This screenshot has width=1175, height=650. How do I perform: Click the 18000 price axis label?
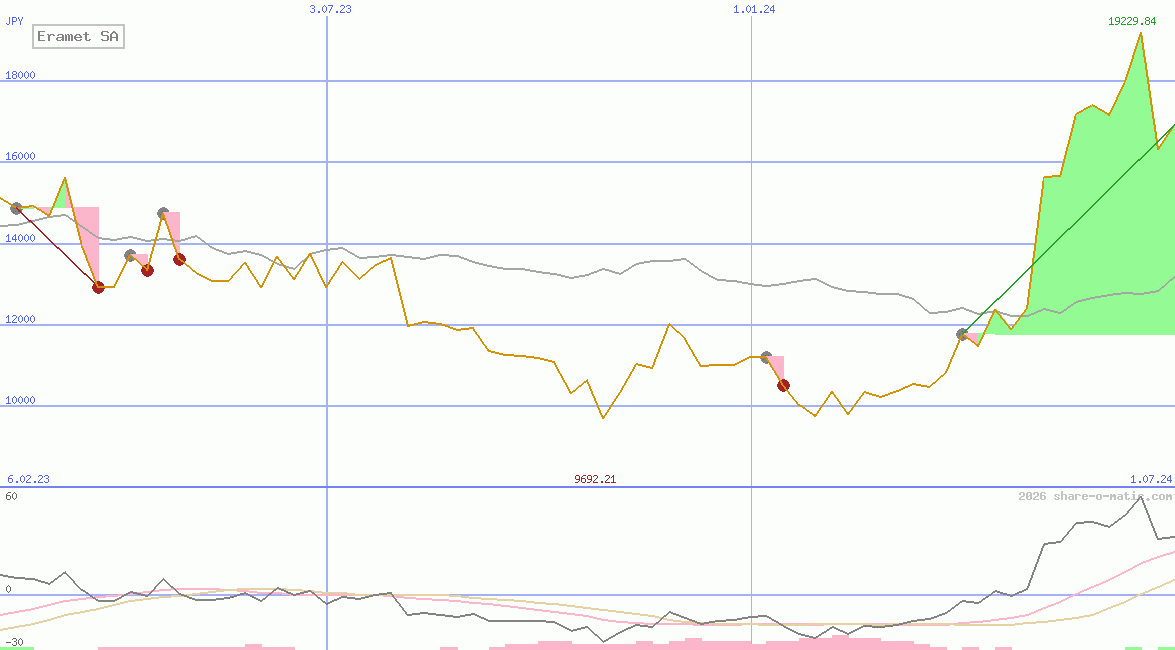click(x=20, y=75)
